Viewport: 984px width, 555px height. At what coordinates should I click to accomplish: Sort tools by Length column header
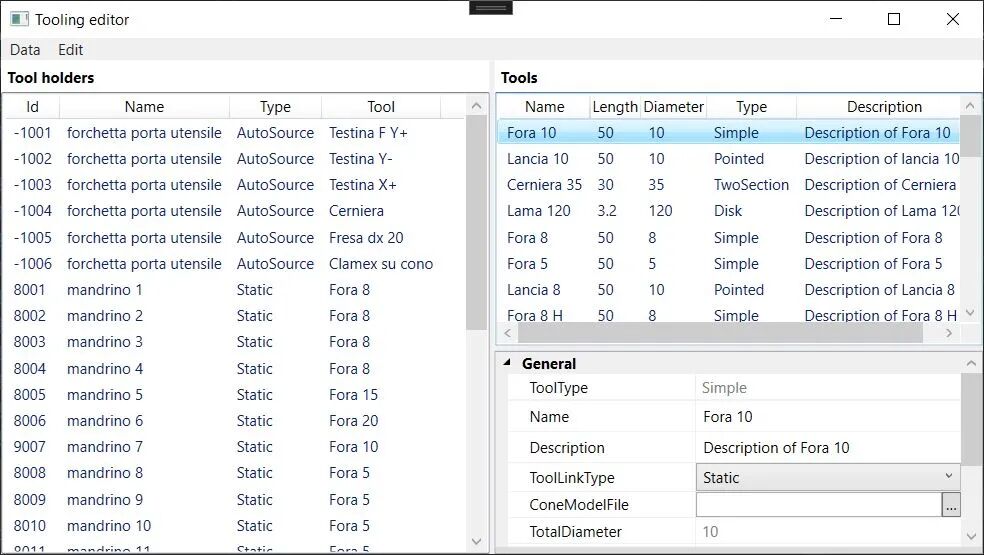[615, 107]
